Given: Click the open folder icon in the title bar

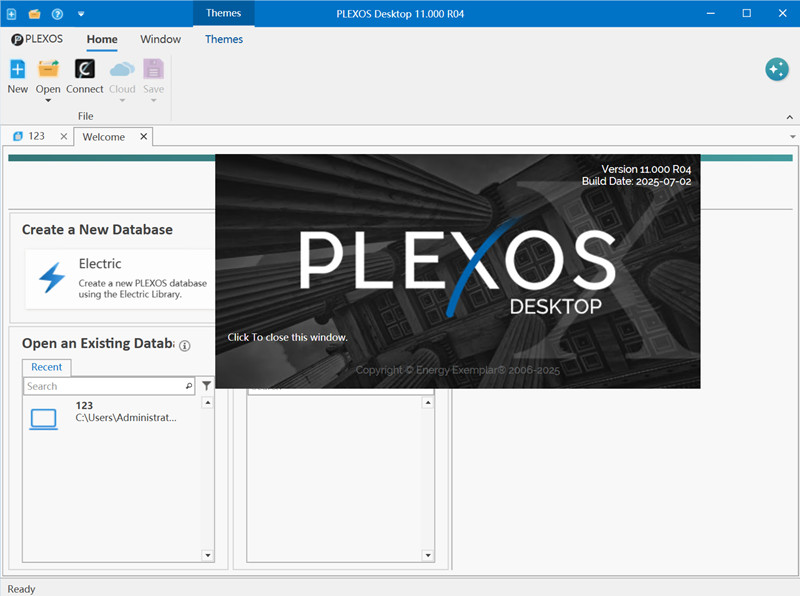Looking at the screenshot, I should click(x=37, y=13).
